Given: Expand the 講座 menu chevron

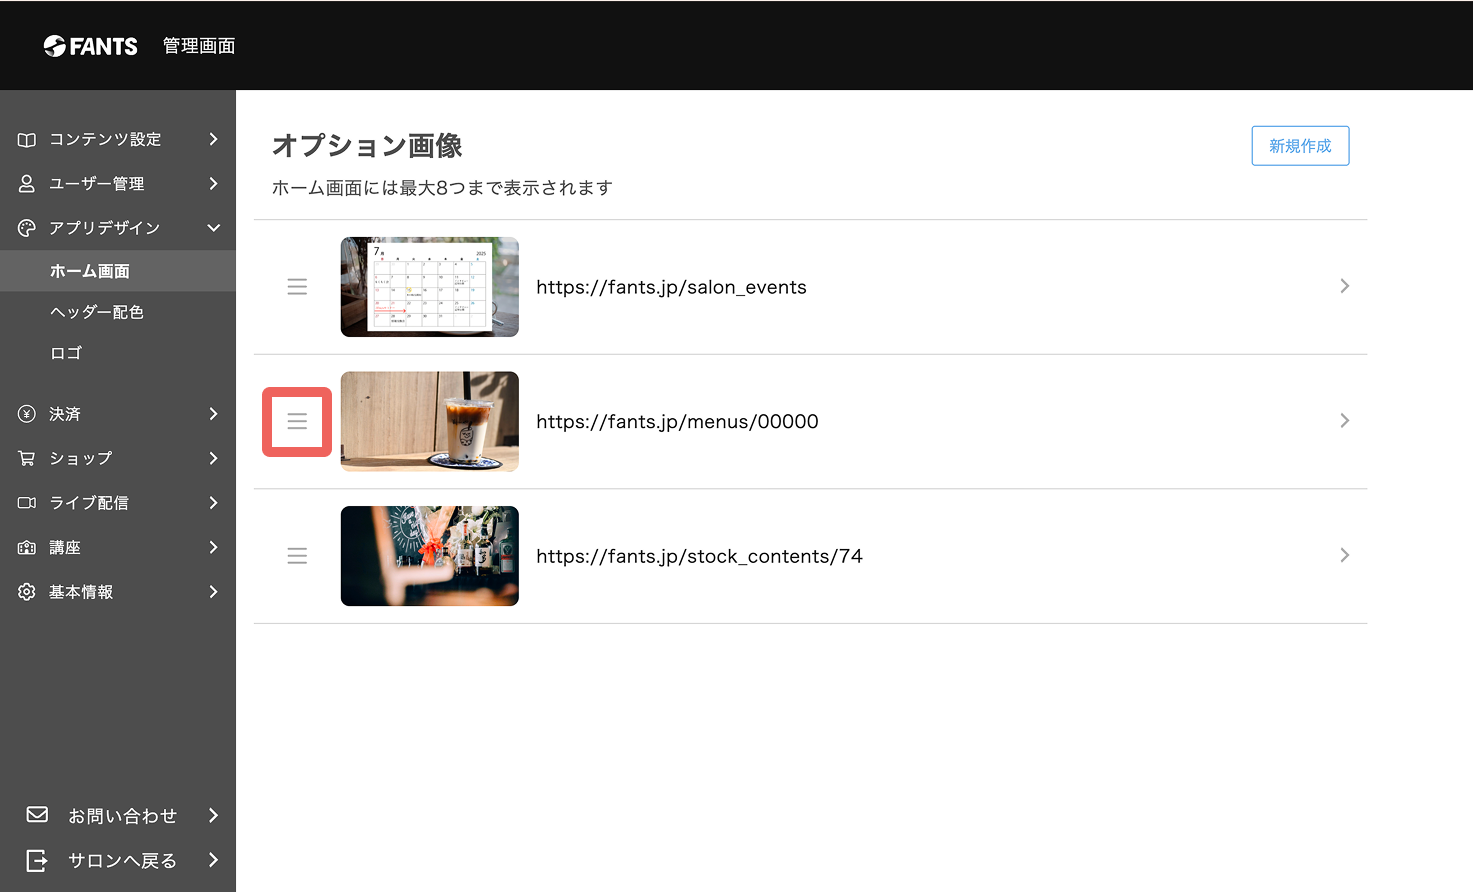Looking at the screenshot, I should 213,547.
